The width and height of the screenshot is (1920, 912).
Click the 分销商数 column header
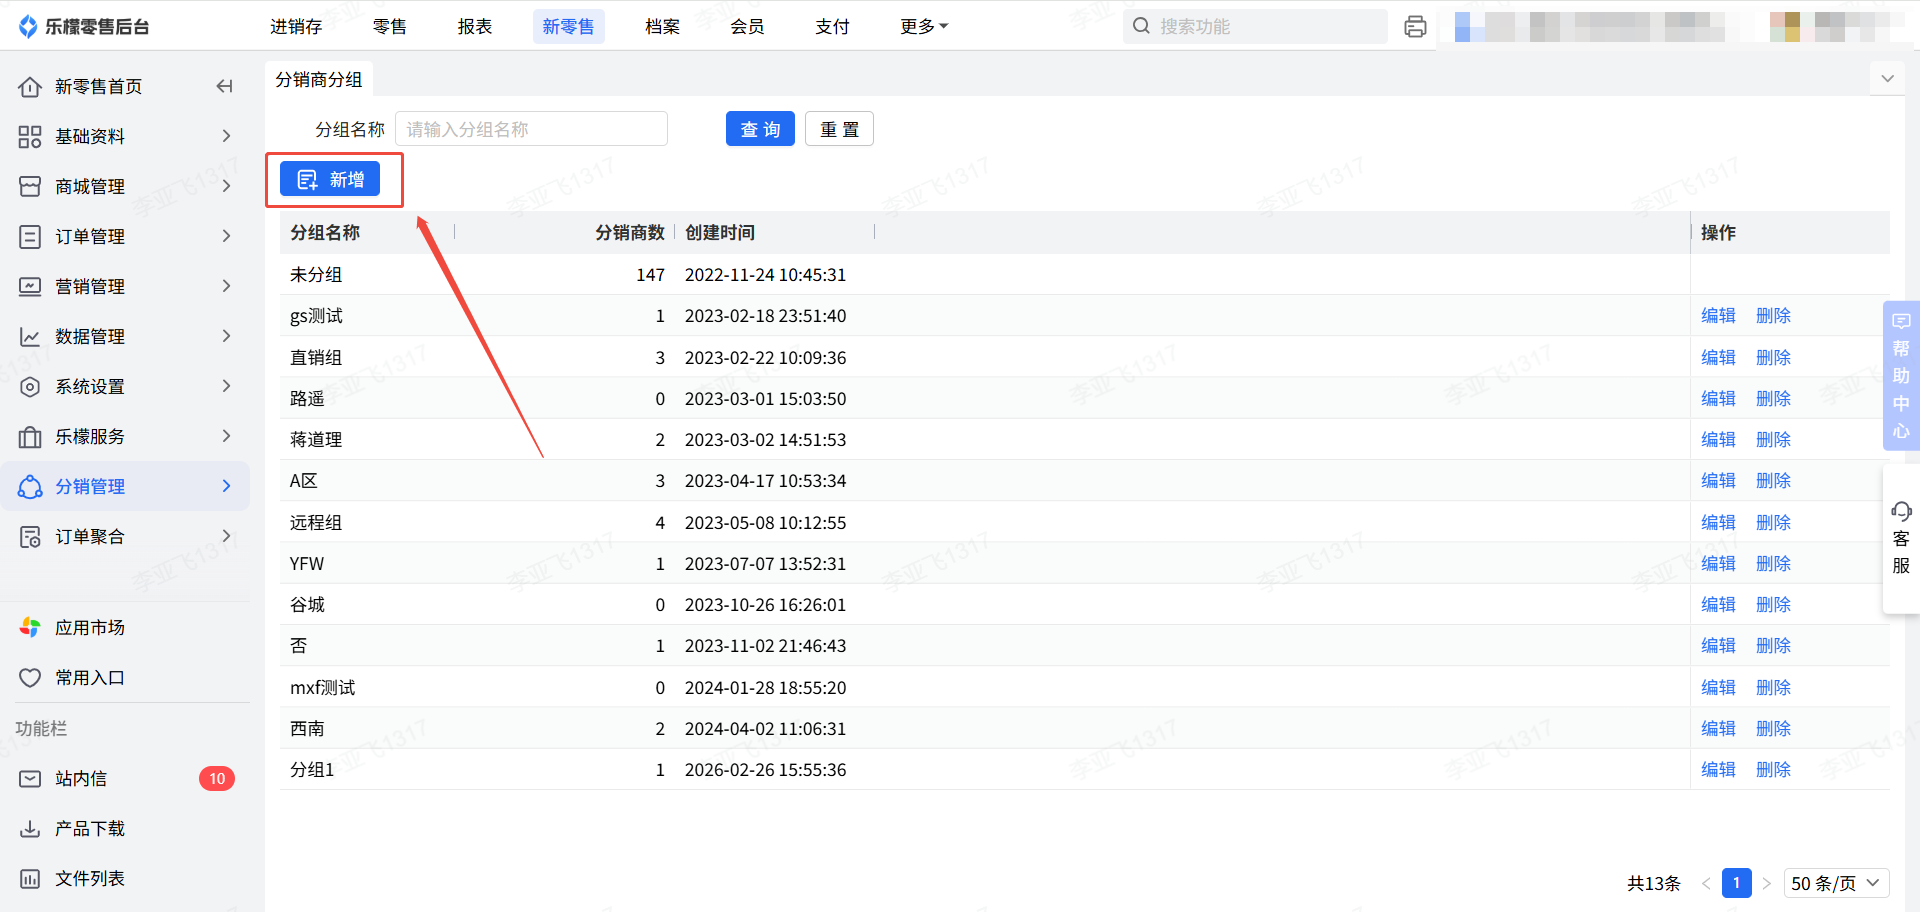click(x=630, y=233)
